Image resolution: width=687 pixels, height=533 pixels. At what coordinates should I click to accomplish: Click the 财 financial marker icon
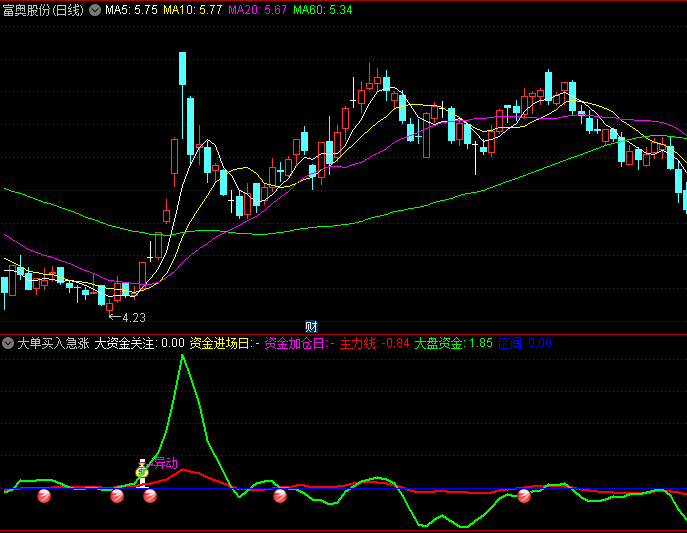coord(311,326)
